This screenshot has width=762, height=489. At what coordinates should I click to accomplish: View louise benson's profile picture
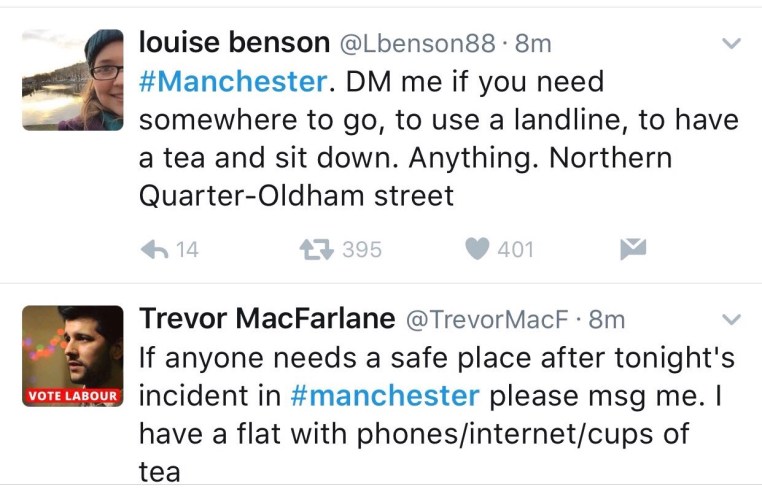(72, 80)
